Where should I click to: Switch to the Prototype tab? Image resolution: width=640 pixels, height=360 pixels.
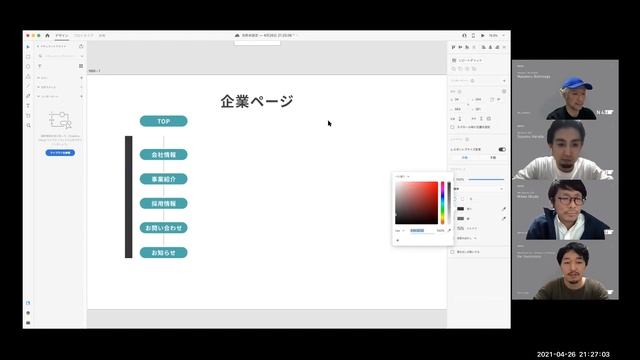84,36
